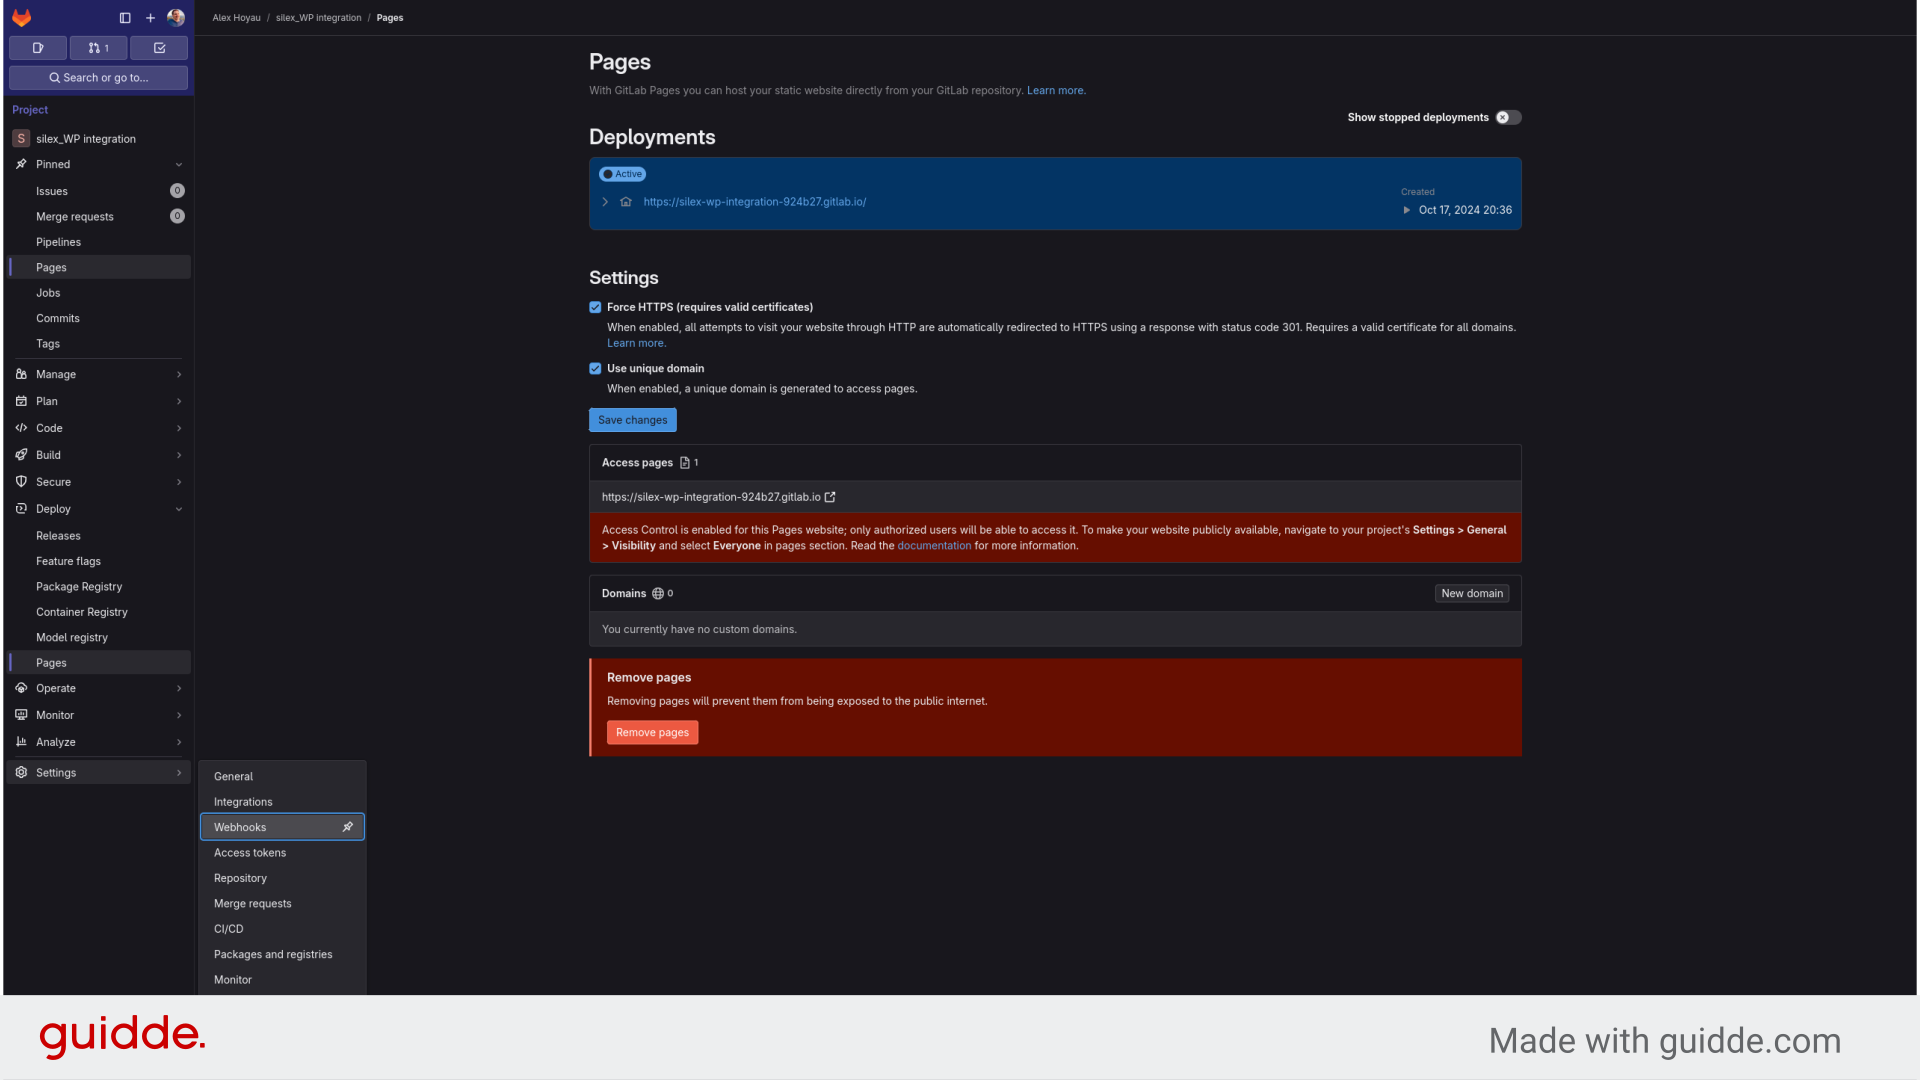Open the to-do list icon

click(x=159, y=48)
